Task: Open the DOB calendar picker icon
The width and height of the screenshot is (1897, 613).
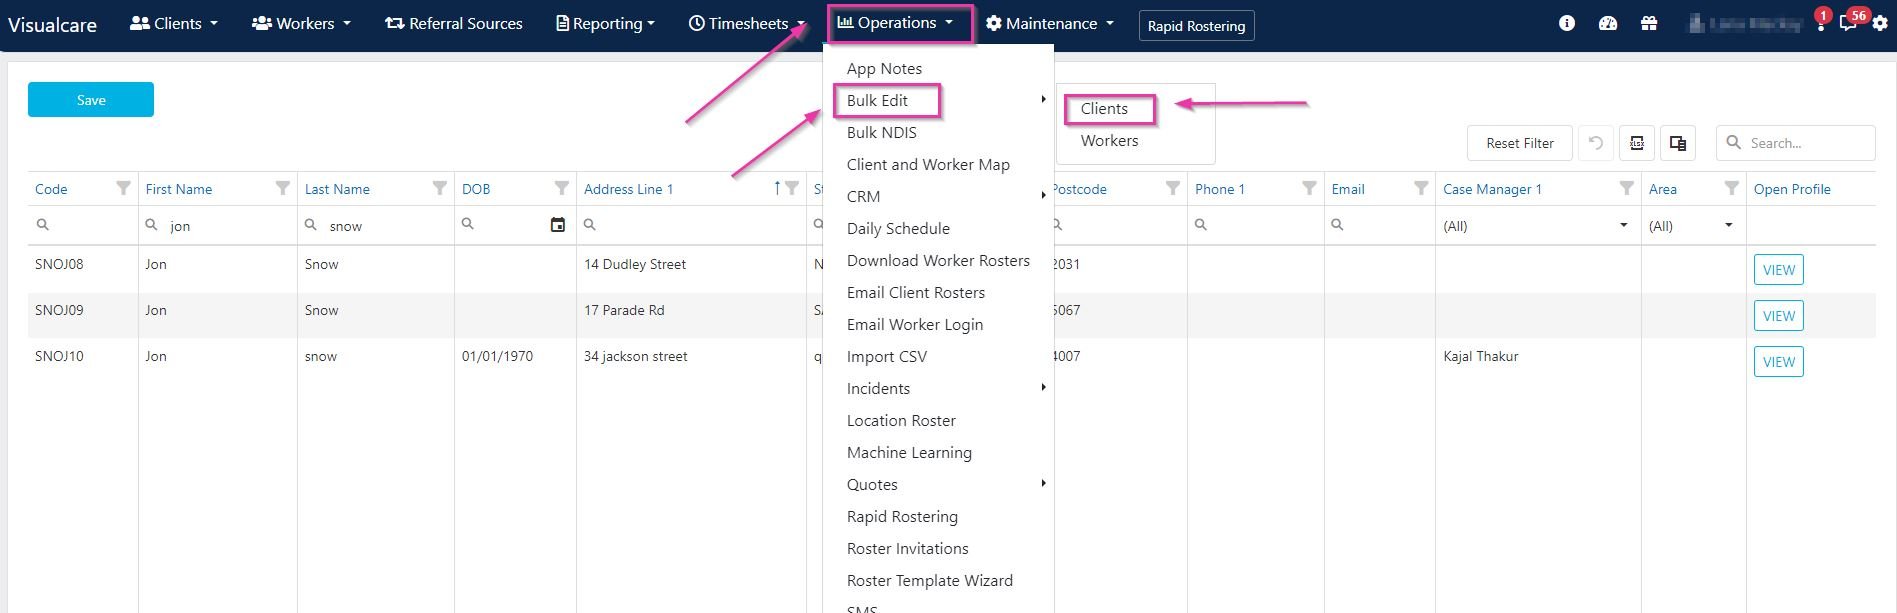Action: 558,225
